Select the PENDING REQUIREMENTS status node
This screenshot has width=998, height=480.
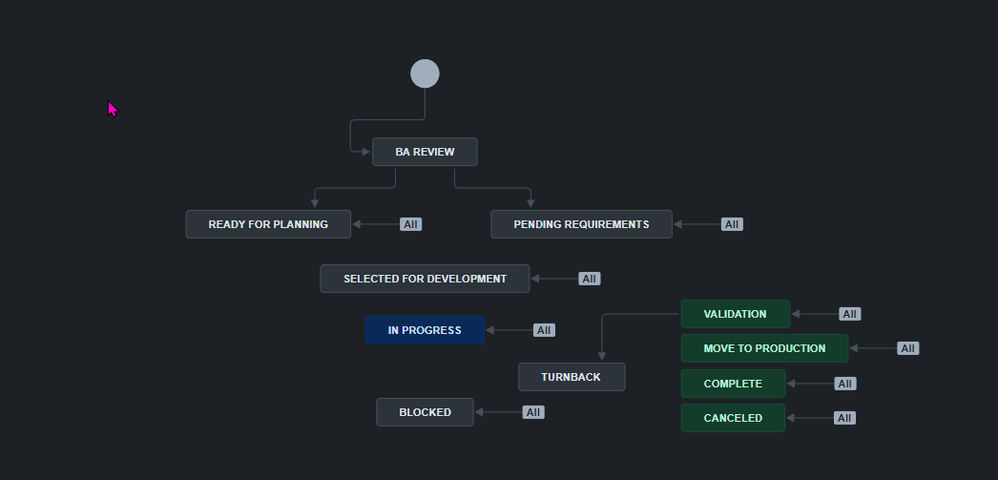click(581, 224)
